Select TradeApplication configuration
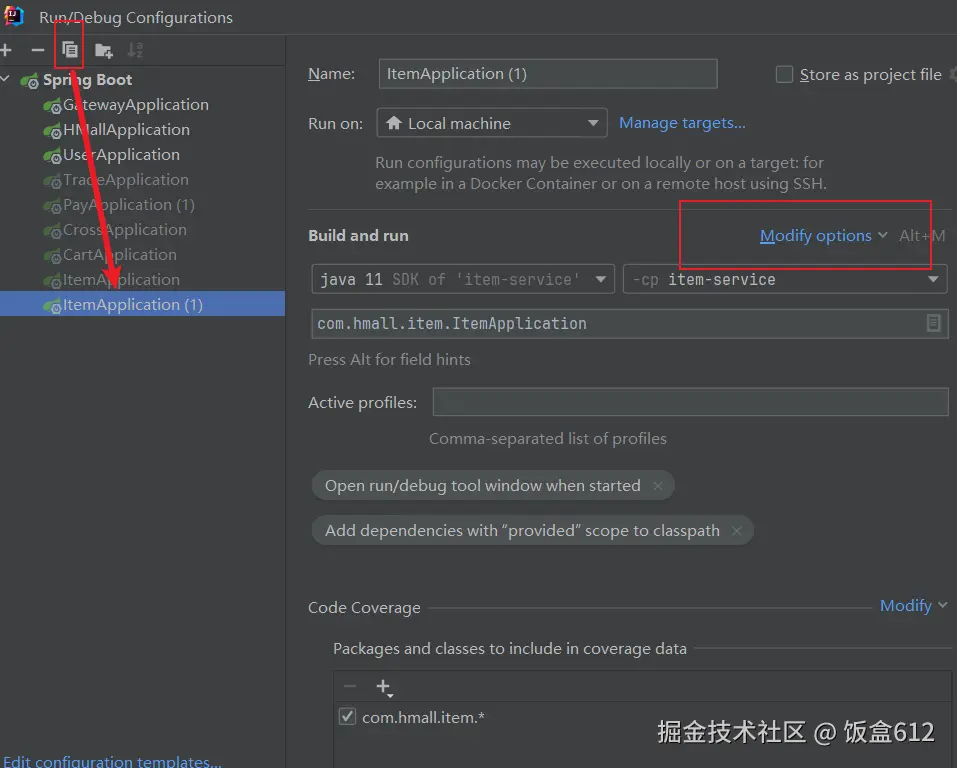 126,180
